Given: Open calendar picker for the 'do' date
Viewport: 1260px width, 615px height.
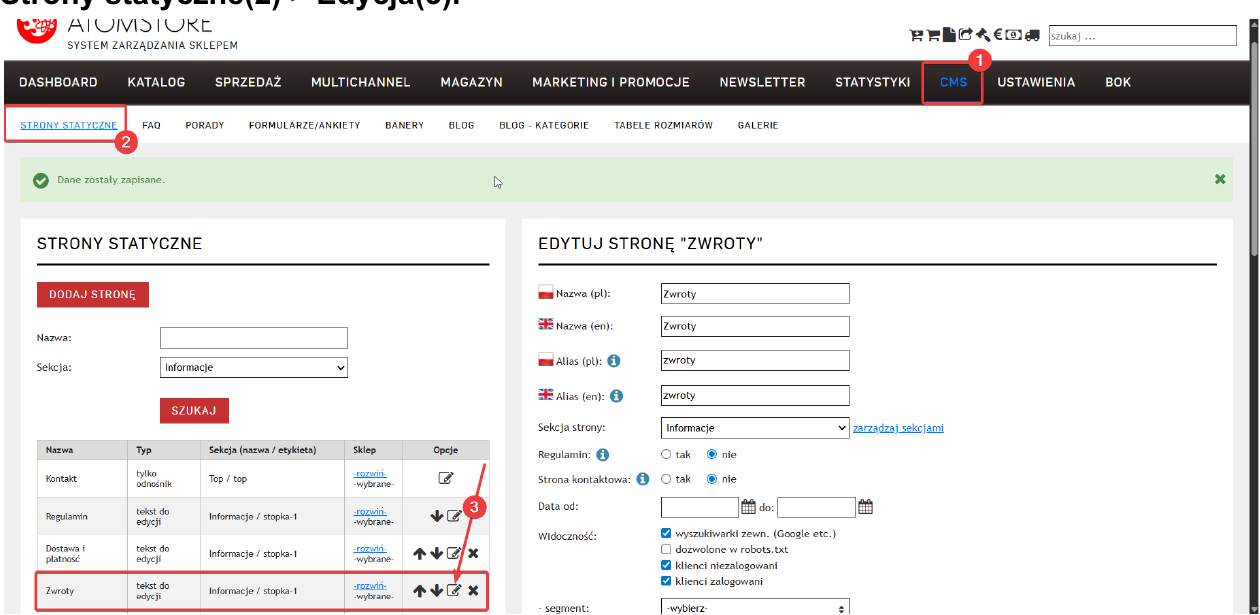Looking at the screenshot, I should (865, 507).
